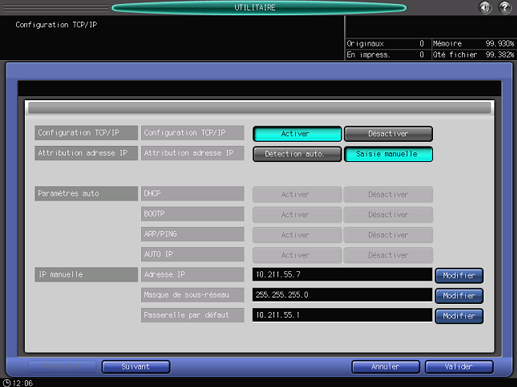Click the Mémoire 99.930% status entry
The height and width of the screenshot is (387, 517).
[473, 44]
